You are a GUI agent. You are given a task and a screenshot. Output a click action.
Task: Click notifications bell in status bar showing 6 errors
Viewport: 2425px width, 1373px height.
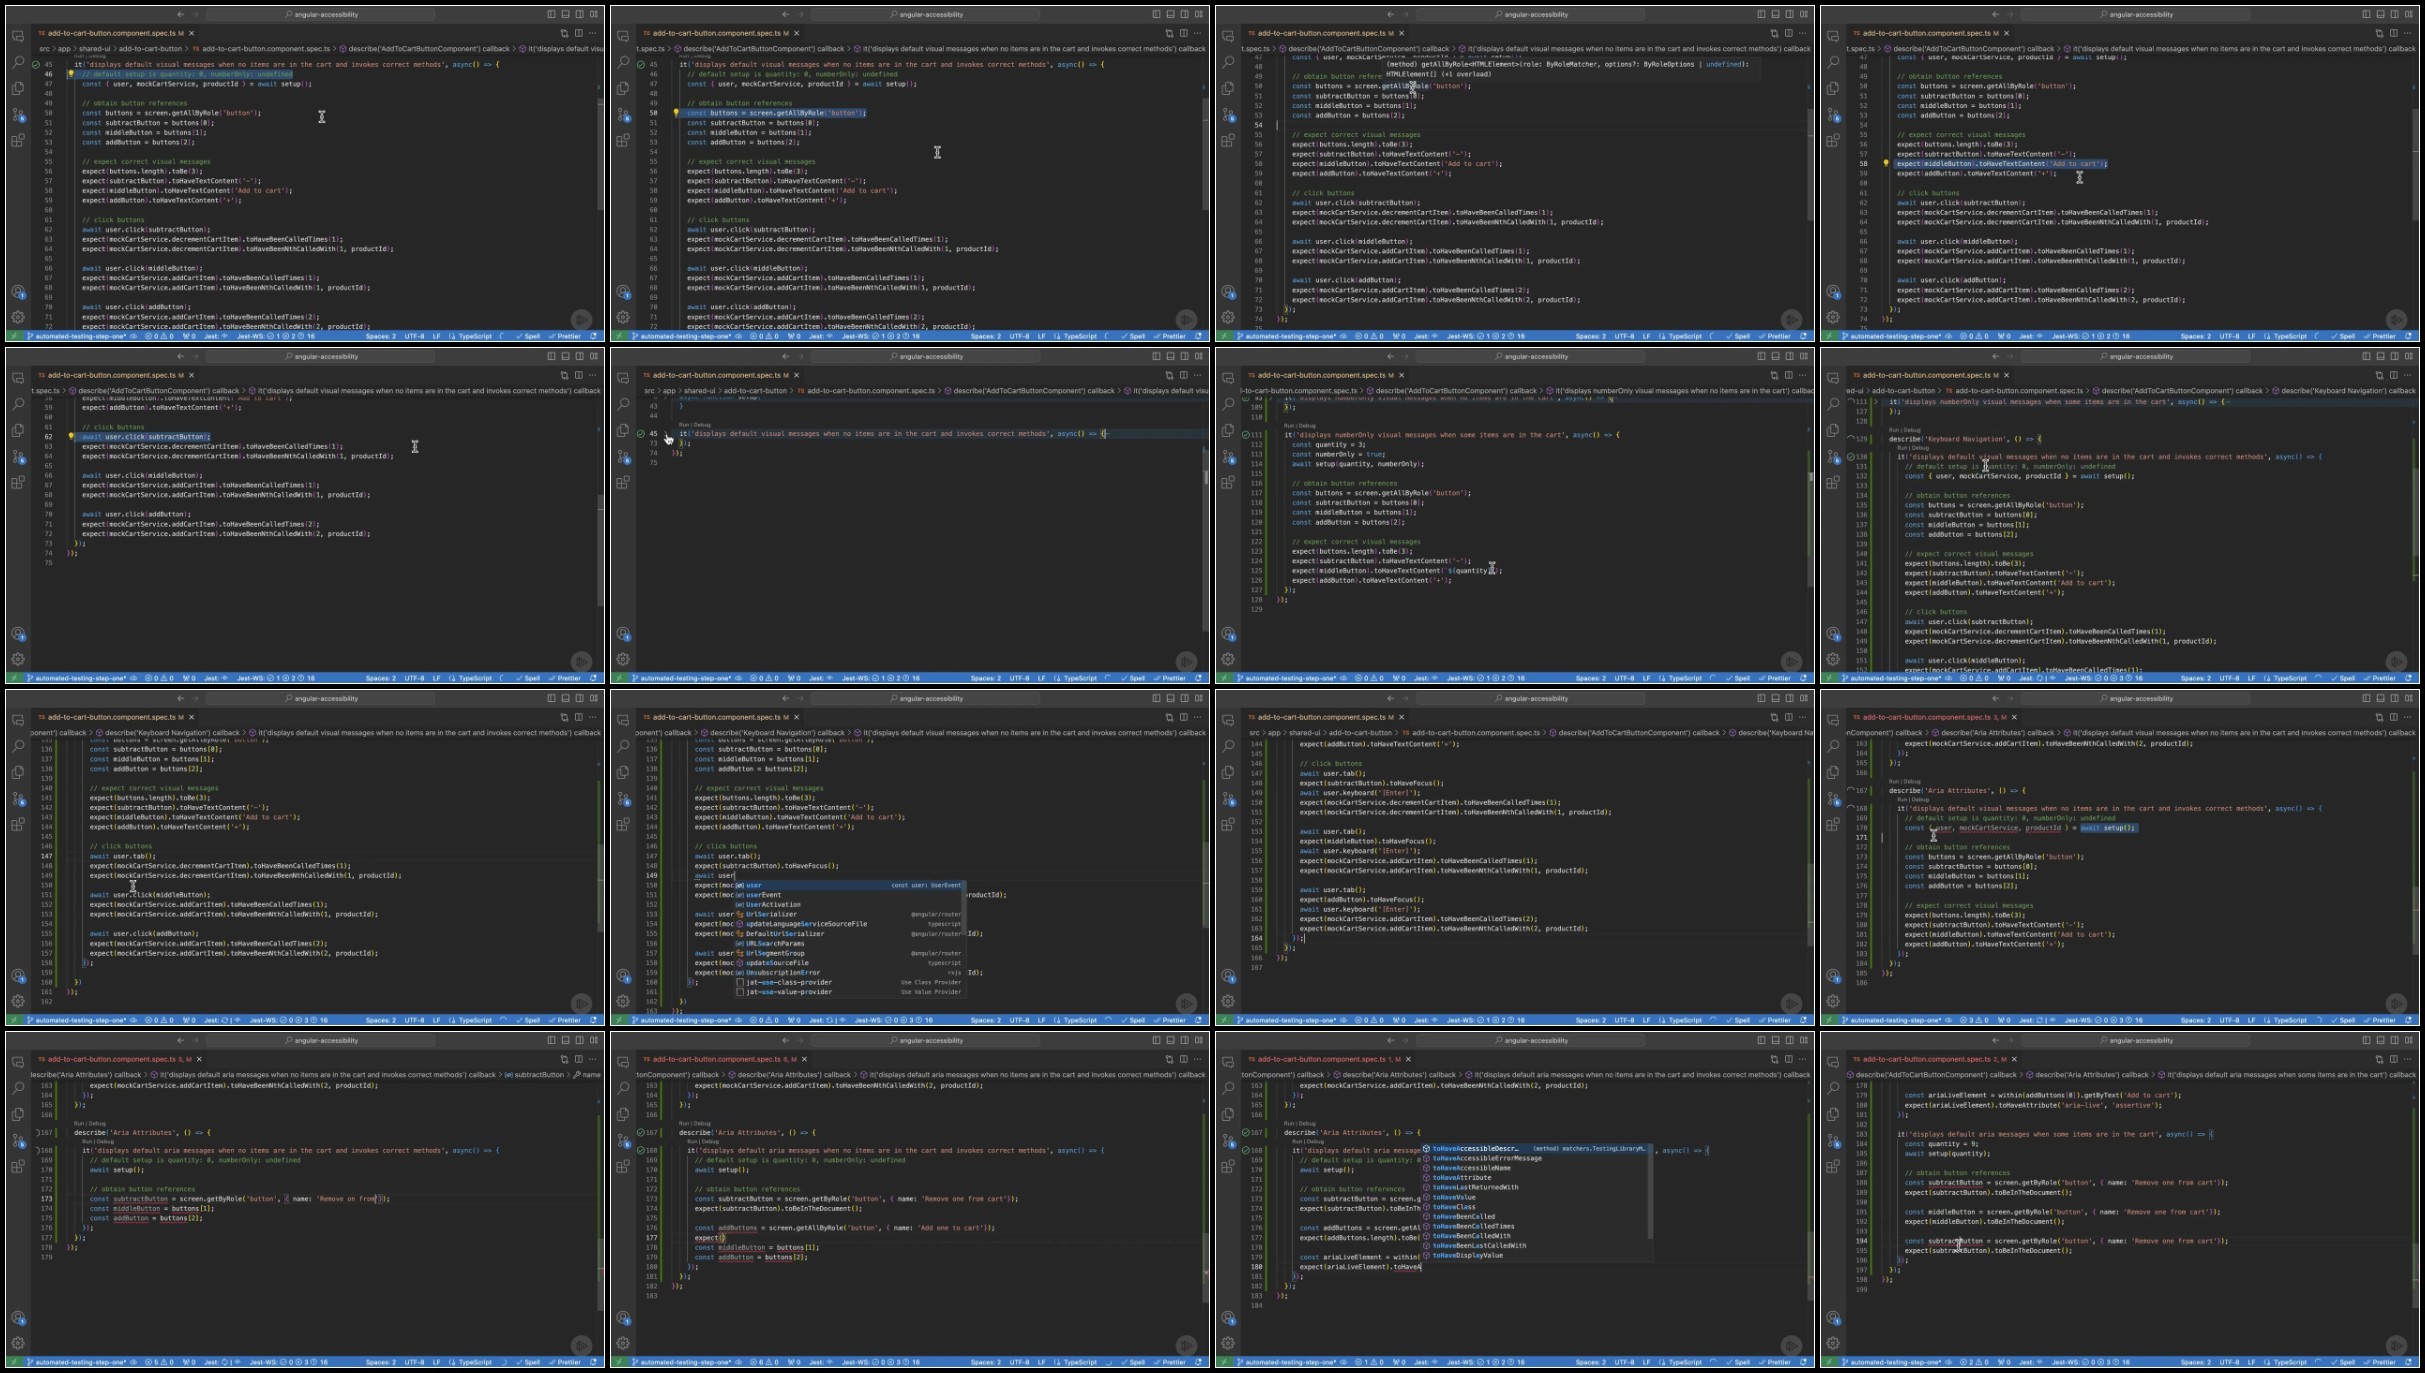tap(1198, 1362)
